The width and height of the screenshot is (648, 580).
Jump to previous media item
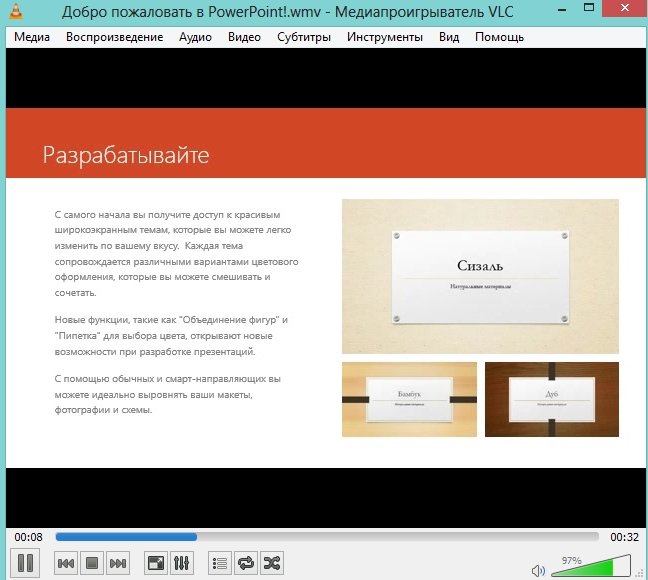[66, 564]
